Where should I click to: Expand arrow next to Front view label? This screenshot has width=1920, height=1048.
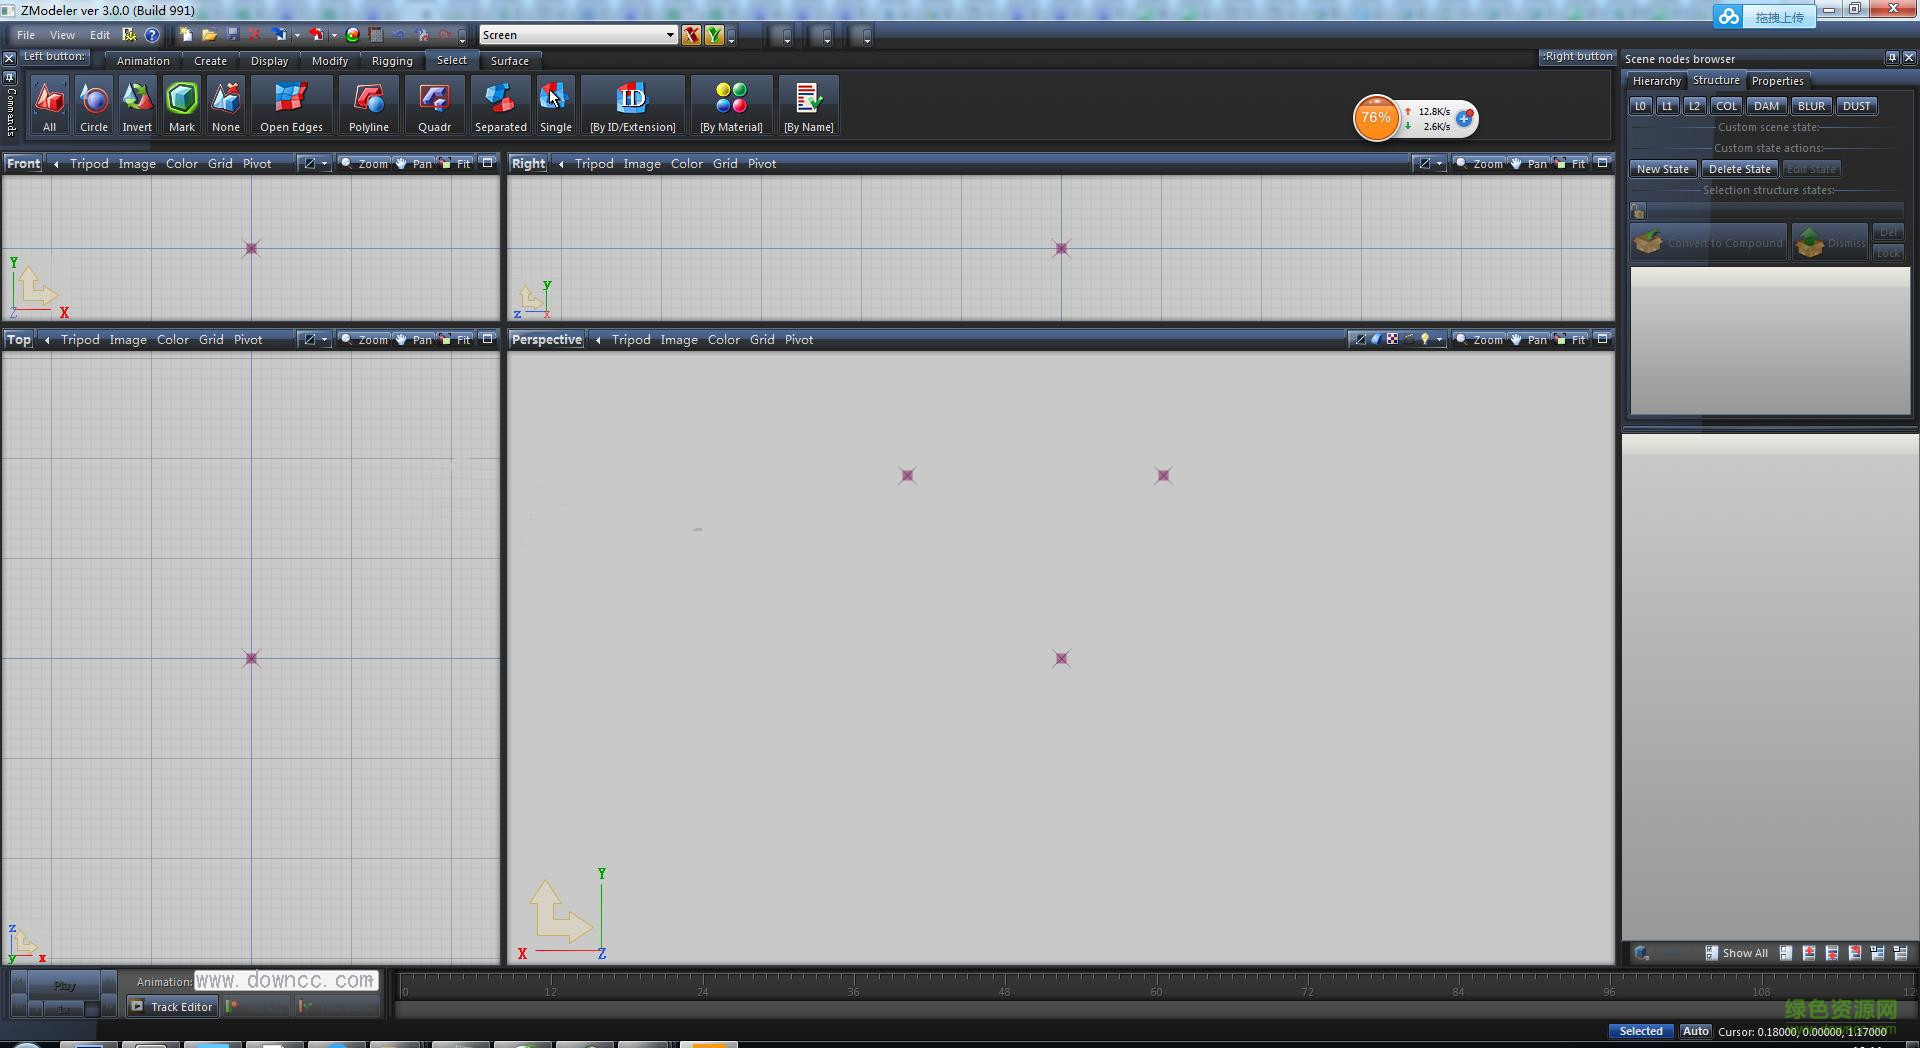click(x=56, y=163)
